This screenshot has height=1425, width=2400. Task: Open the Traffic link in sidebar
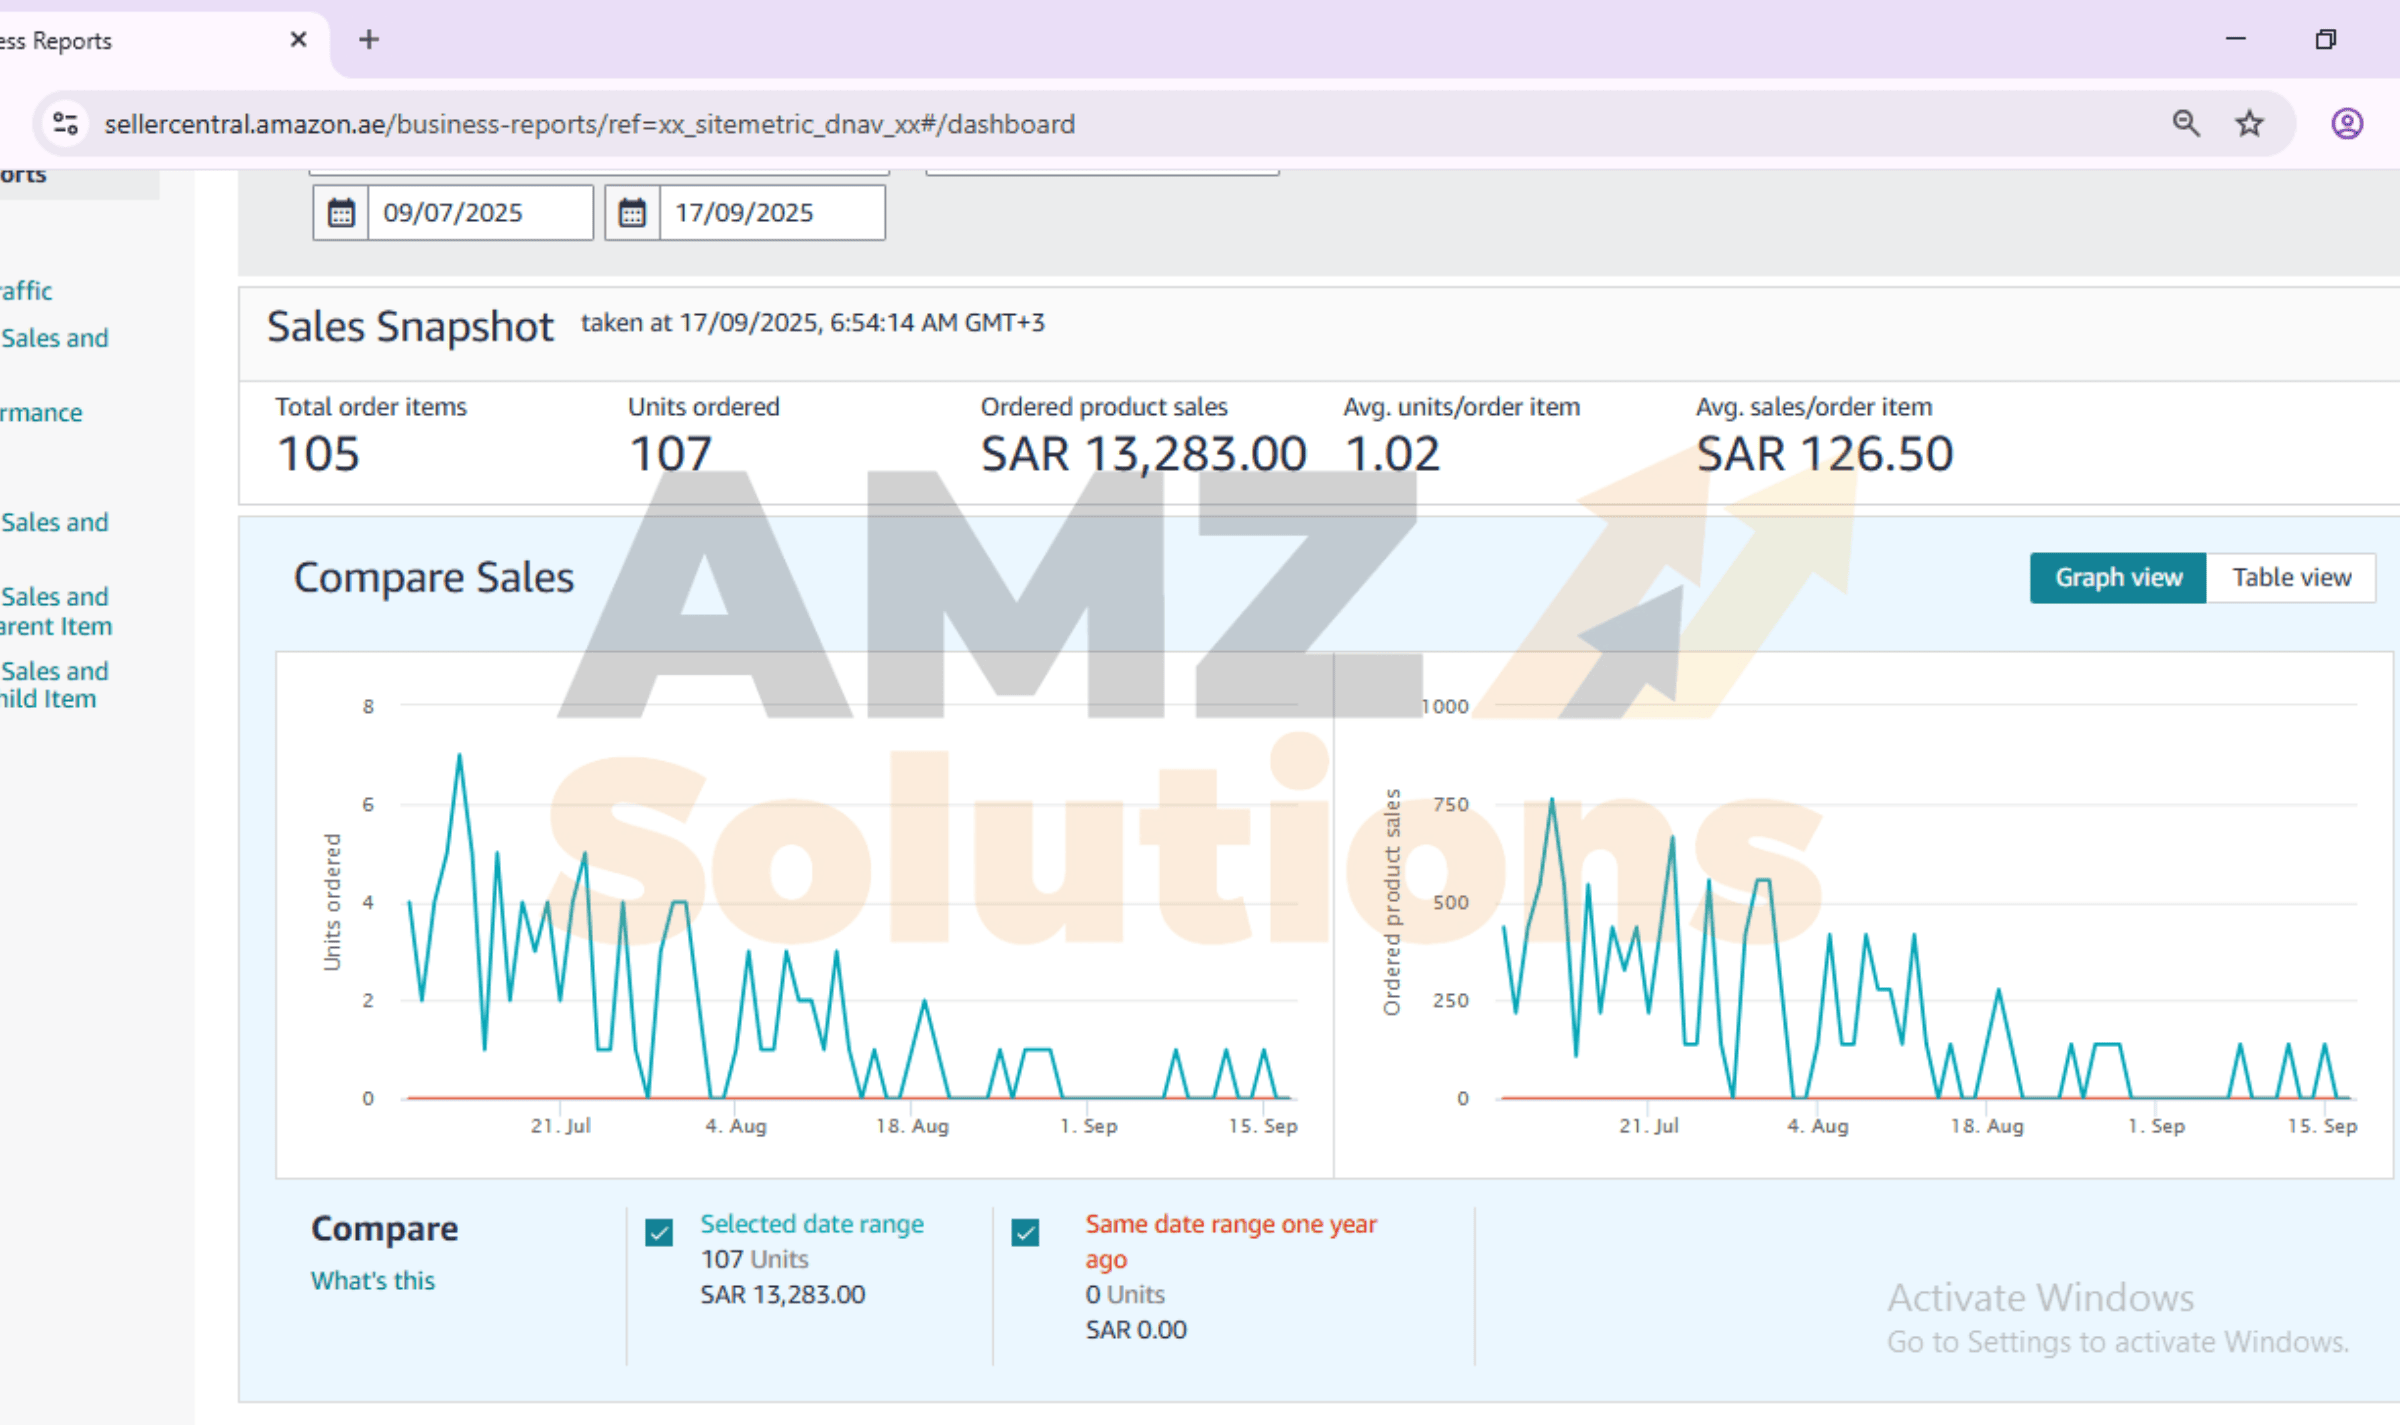click(26, 291)
